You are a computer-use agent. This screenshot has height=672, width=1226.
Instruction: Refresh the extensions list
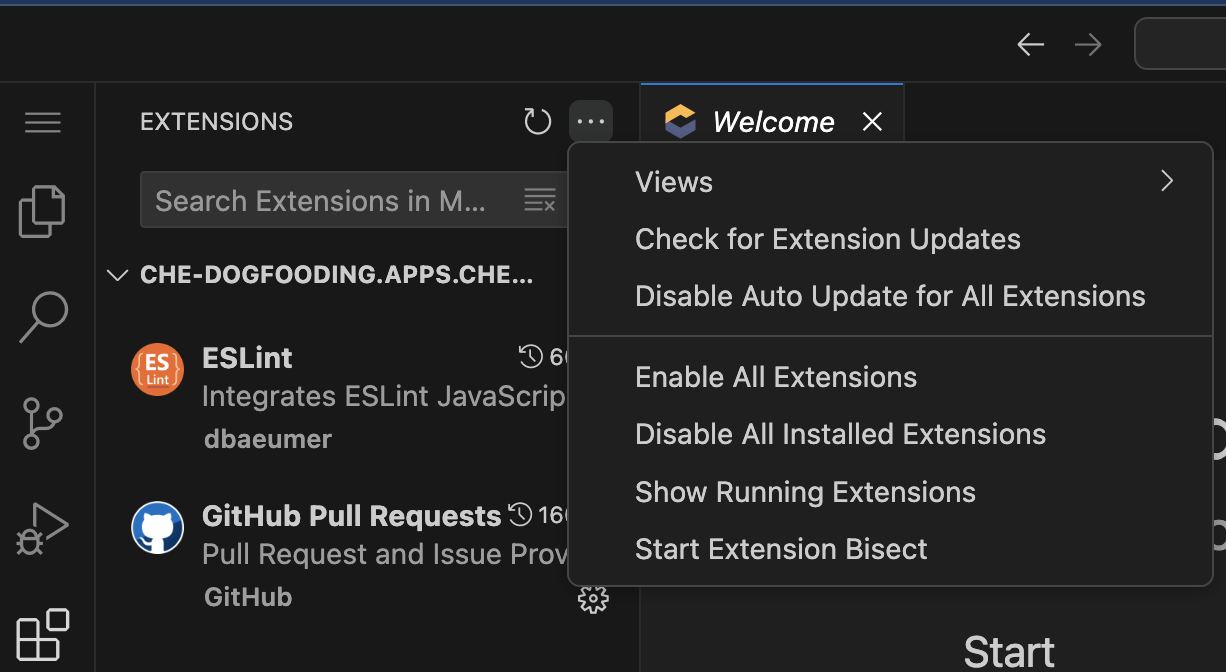[538, 122]
